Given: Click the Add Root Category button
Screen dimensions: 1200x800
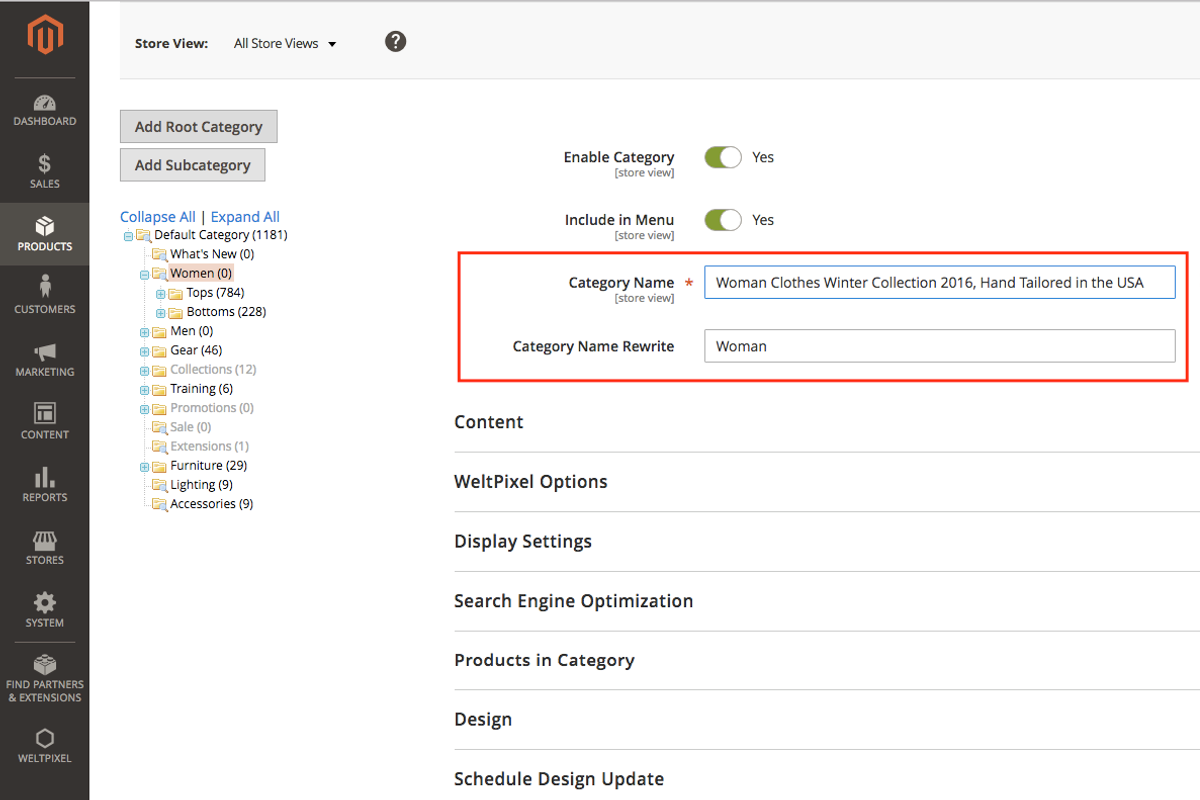Looking at the screenshot, I should click(199, 126).
